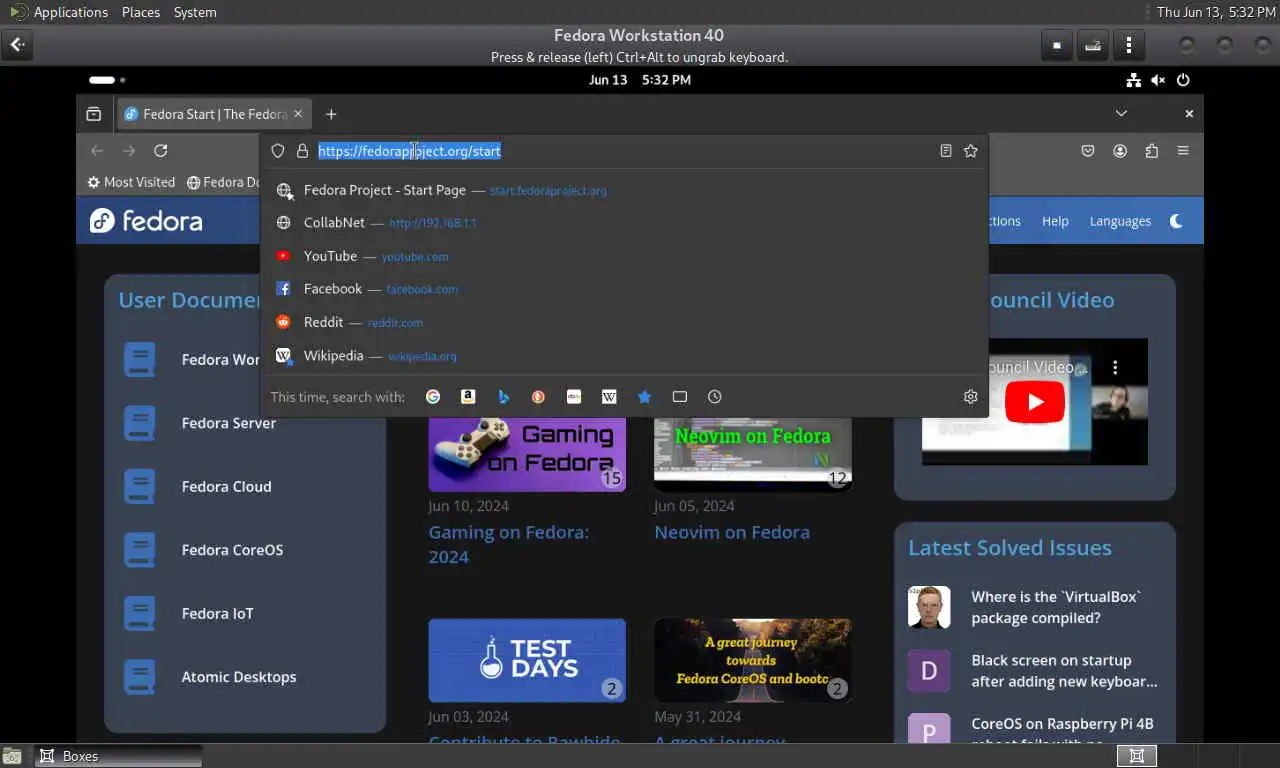
Task: Open Boxes three-dot menu
Action: click(1129, 45)
